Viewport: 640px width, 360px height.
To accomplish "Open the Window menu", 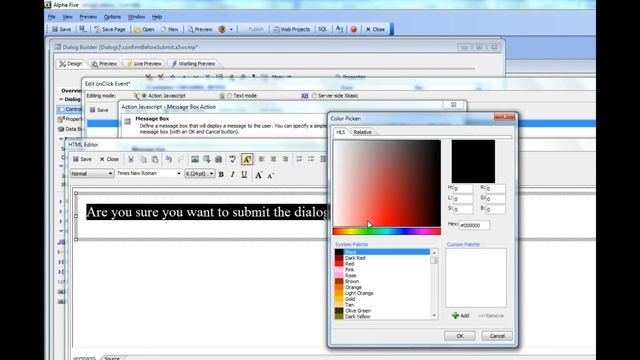I will coord(136,17).
